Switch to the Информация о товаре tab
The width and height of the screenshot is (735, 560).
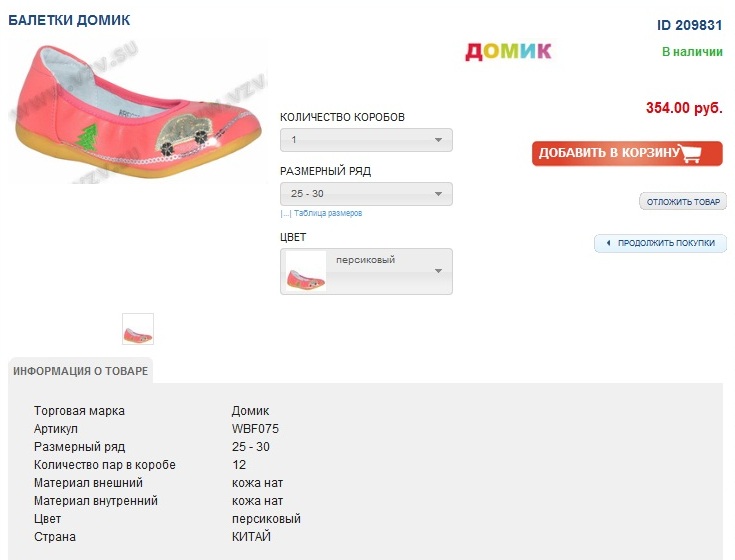(81, 371)
